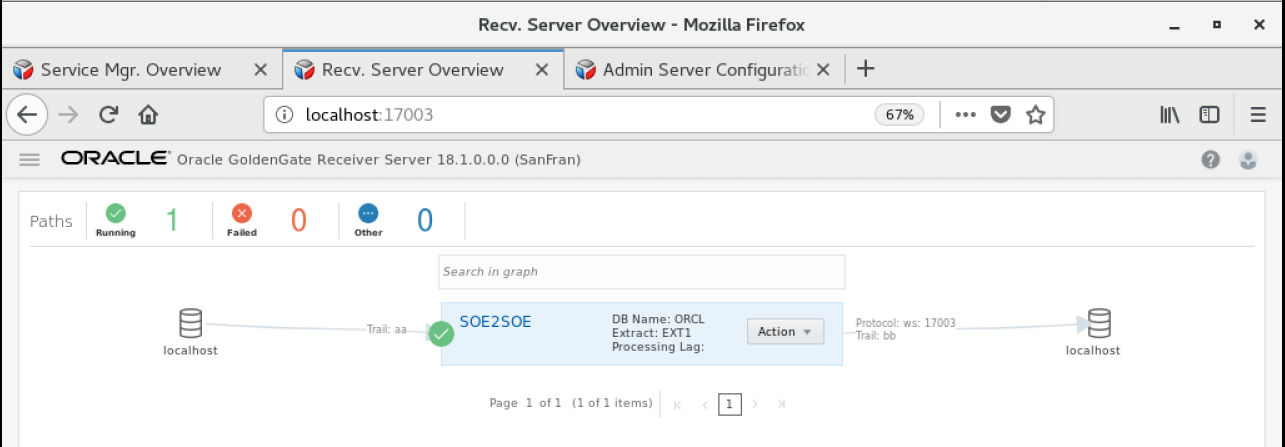Reload the page with the refresh icon
The height and width of the screenshot is (447, 1285).
(x=108, y=115)
